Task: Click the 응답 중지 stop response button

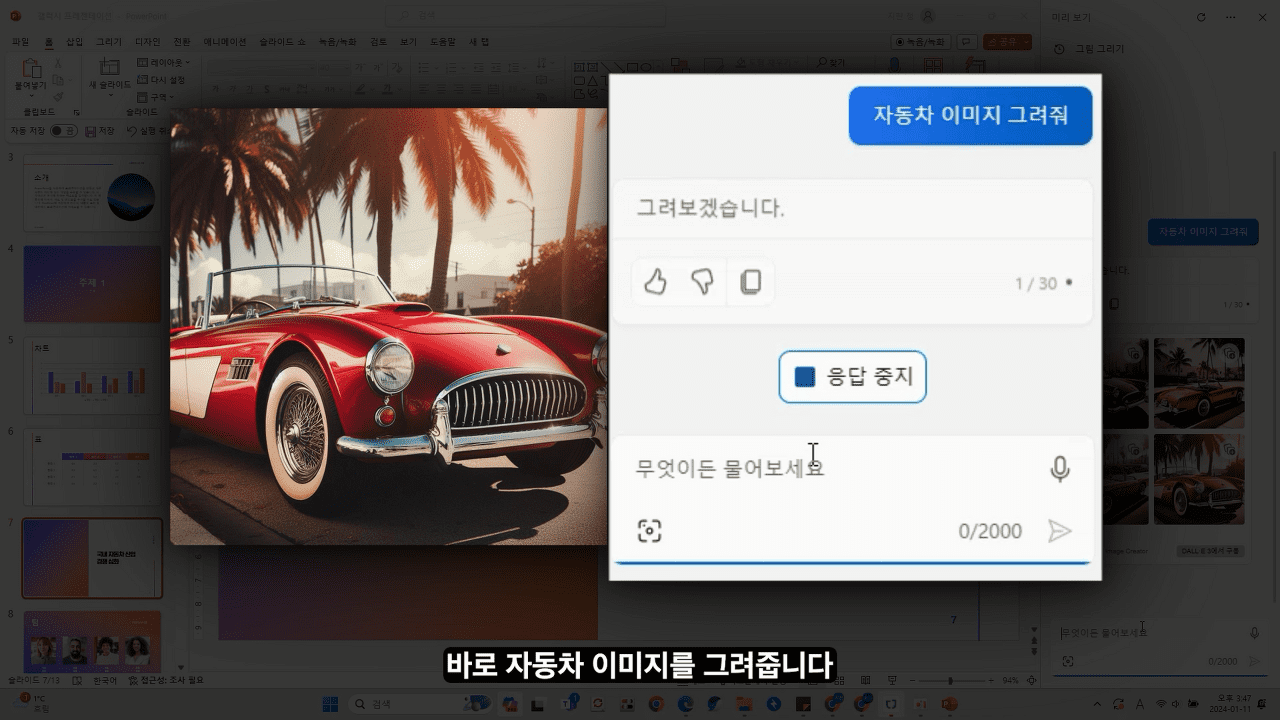Action: (x=852, y=377)
